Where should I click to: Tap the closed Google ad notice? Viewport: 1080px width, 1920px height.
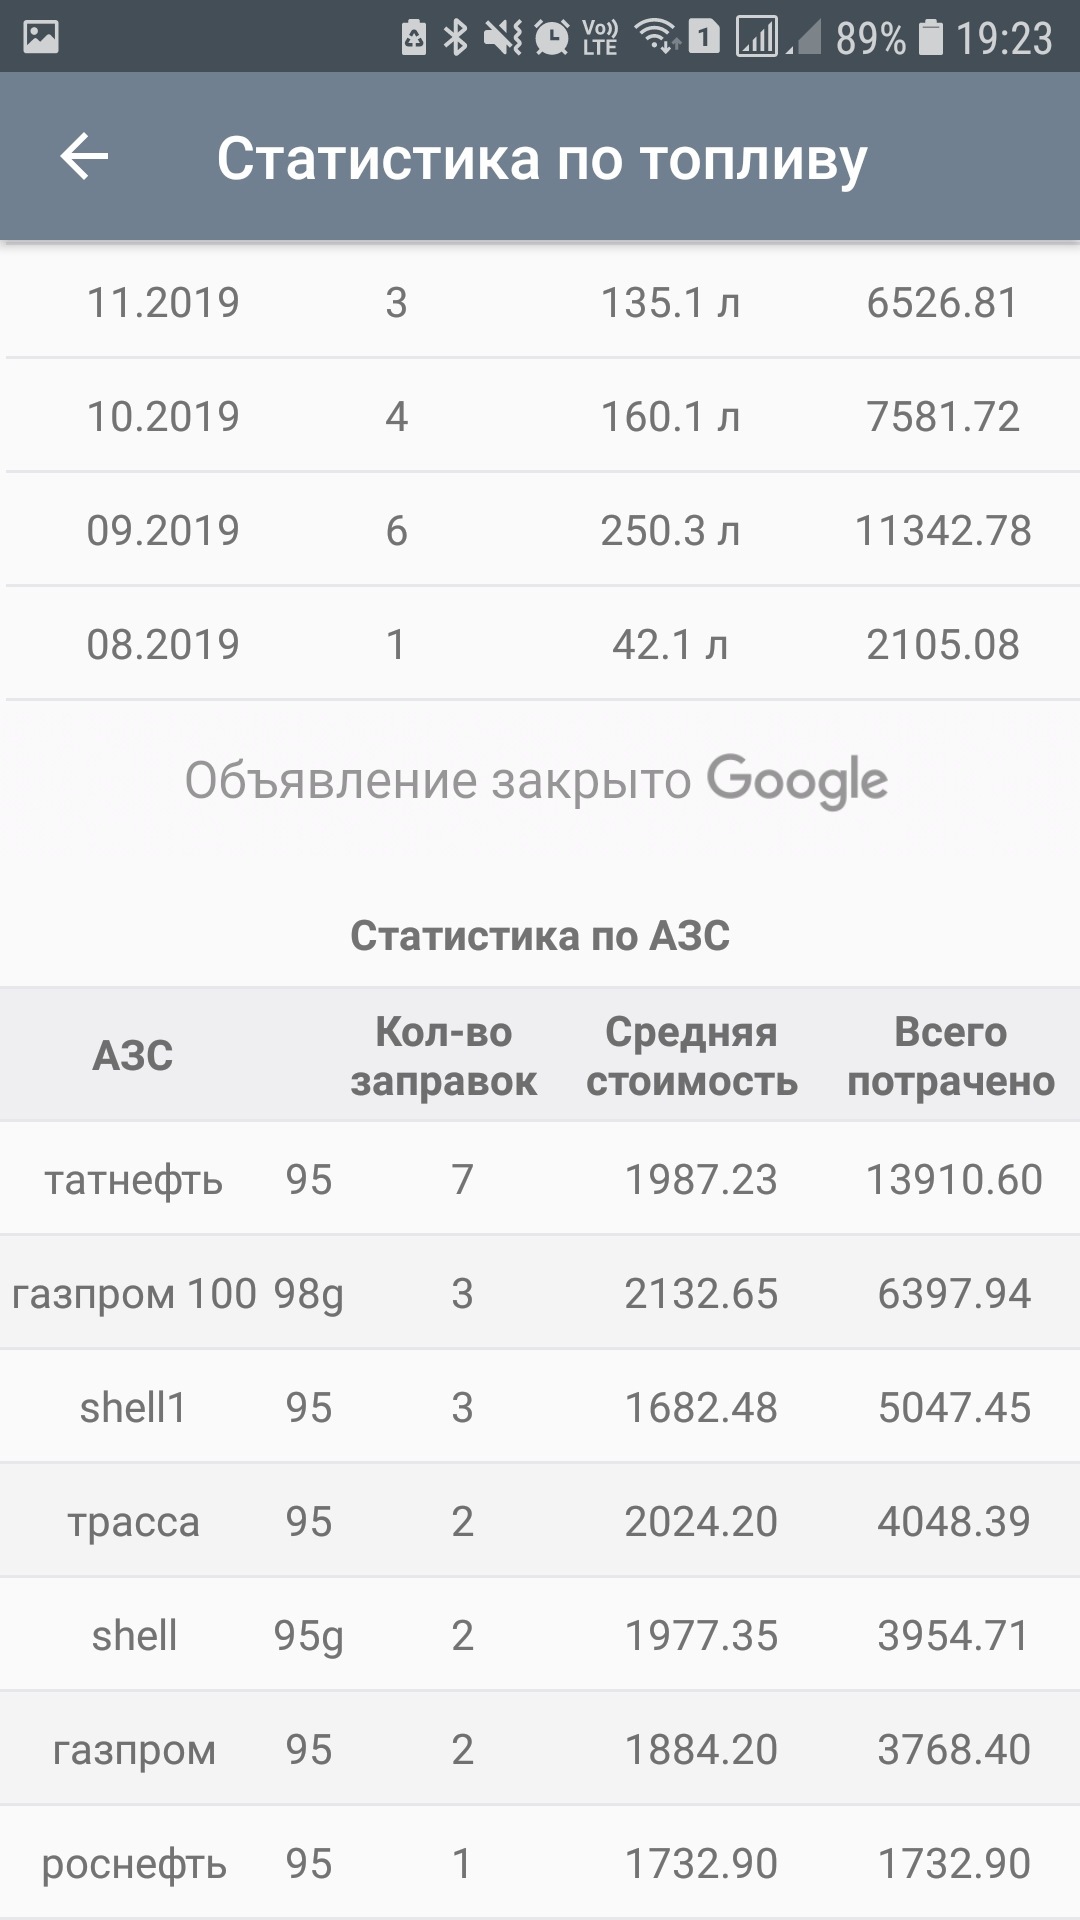[x=537, y=780]
